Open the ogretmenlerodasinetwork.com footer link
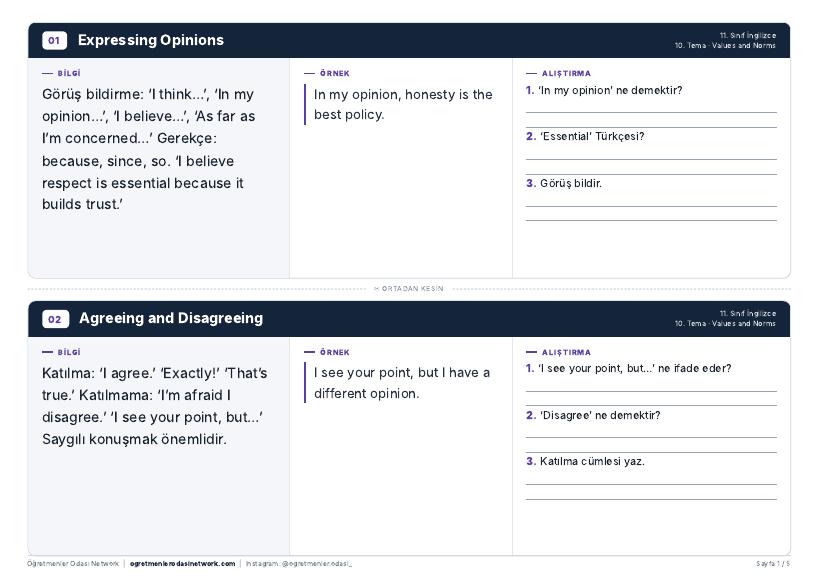The height and width of the screenshot is (579, 819). click(182, 564)
